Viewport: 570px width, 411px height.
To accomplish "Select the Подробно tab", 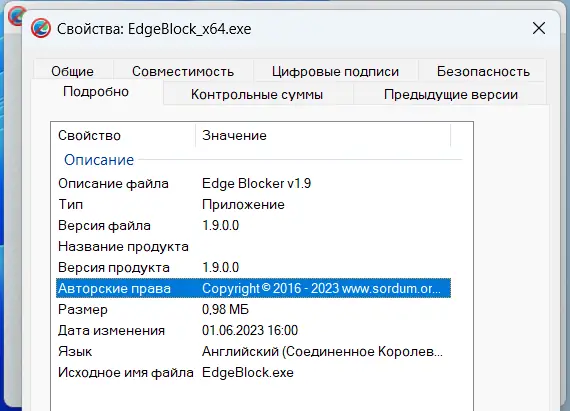I will [96, 92].
